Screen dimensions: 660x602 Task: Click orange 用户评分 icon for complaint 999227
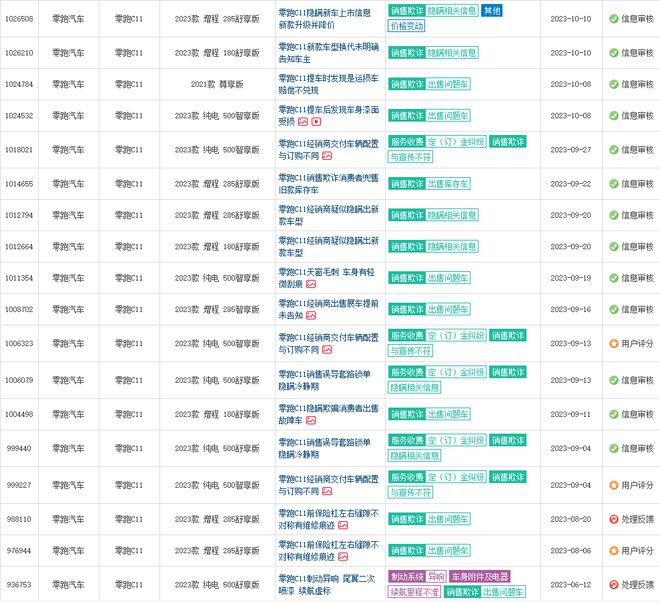click(614, 485)
